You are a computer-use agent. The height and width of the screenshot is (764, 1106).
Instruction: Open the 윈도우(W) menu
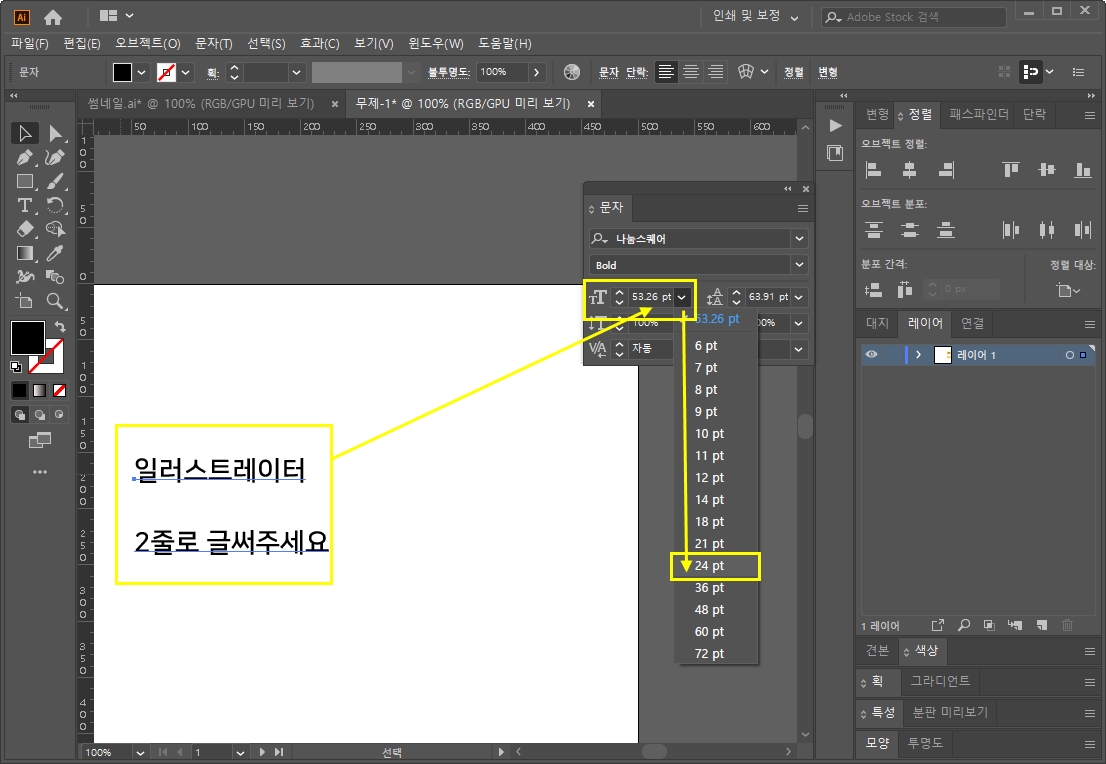(436, 44)
